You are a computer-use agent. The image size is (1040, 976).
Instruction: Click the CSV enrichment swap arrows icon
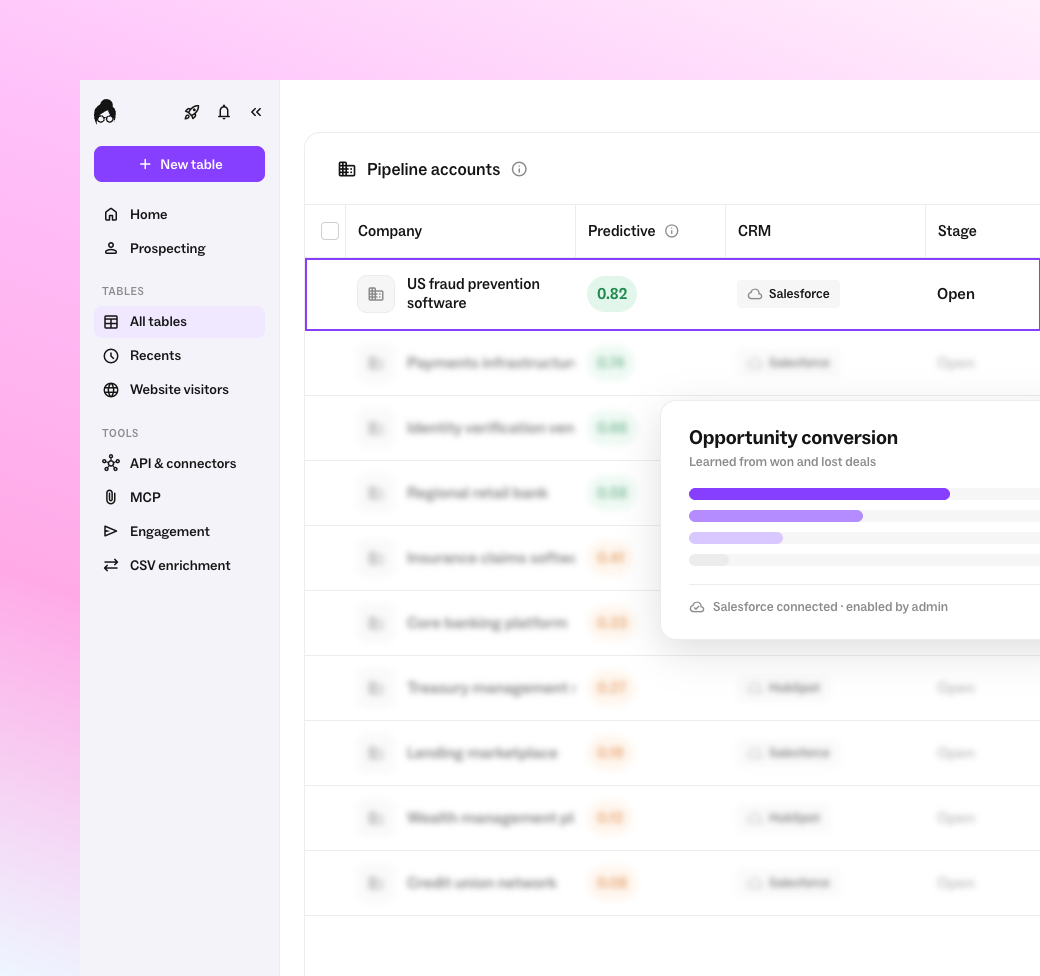[x=111, y=565]
